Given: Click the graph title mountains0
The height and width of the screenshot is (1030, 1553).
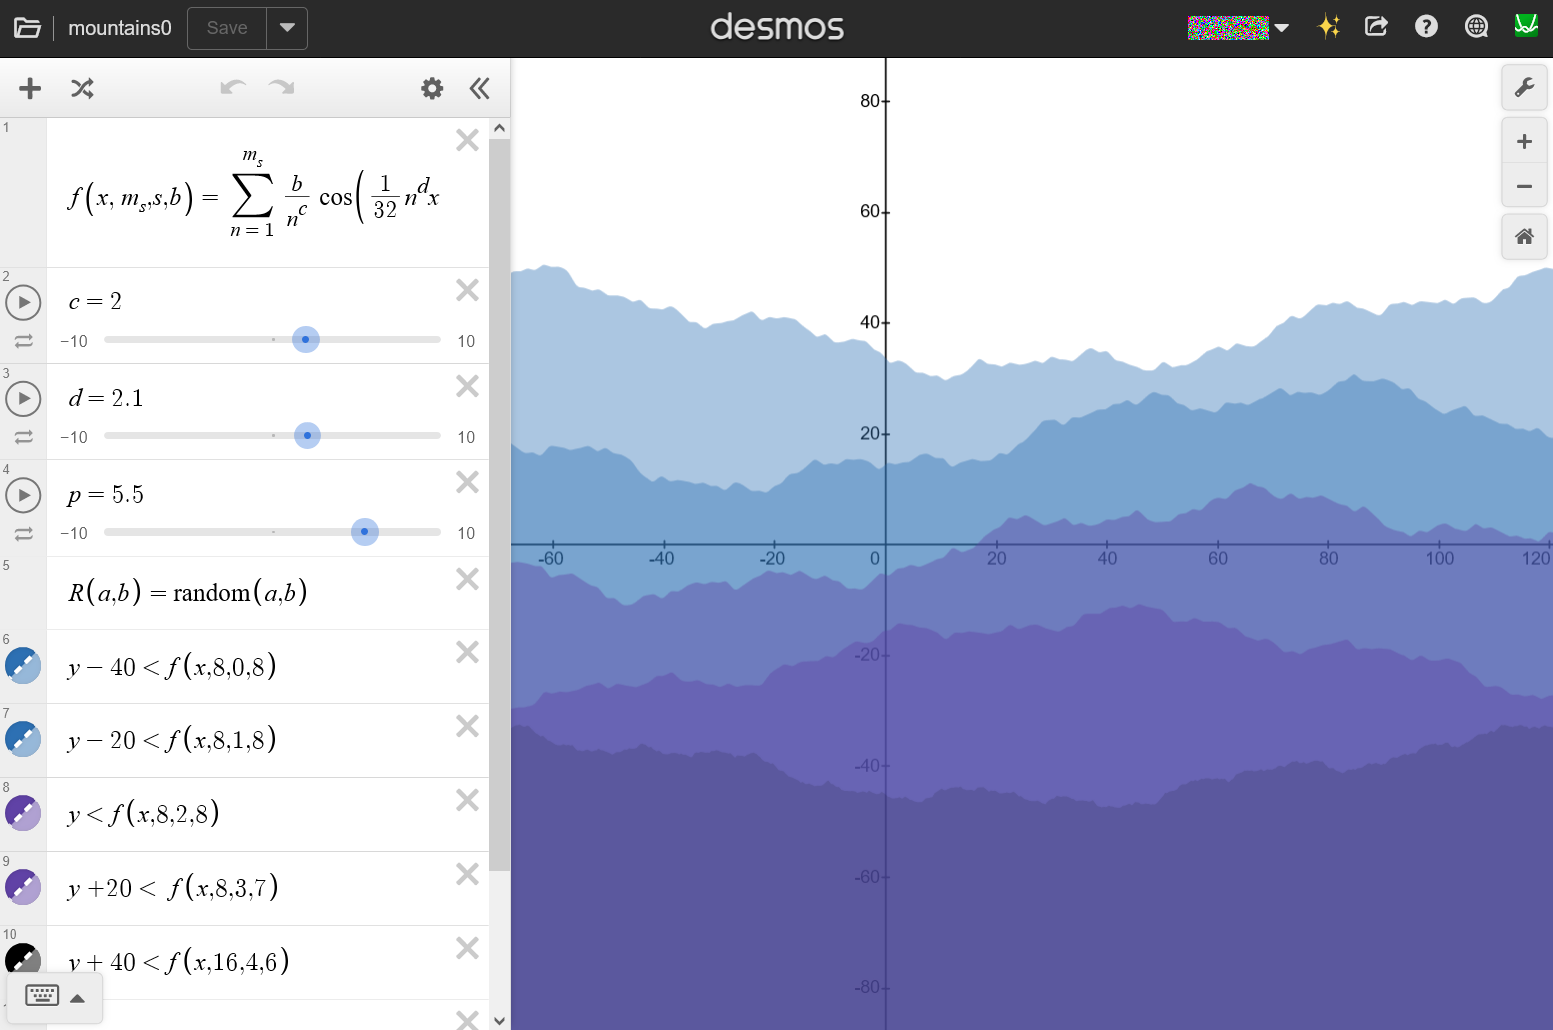Looking at the screenshot, I should [120, 28].
